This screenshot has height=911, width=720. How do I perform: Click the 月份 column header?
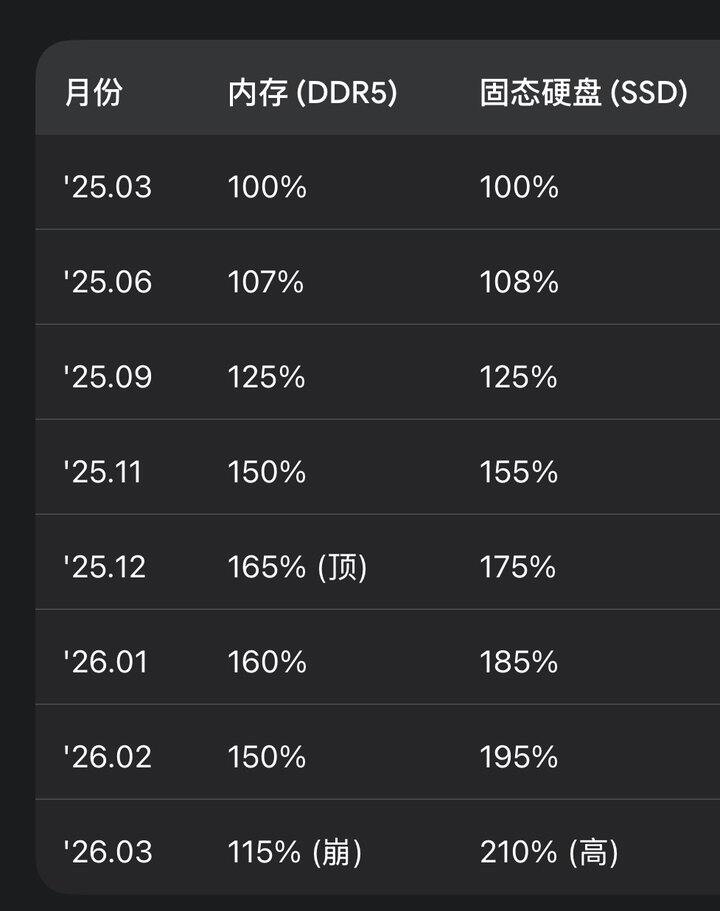point(93,93)
